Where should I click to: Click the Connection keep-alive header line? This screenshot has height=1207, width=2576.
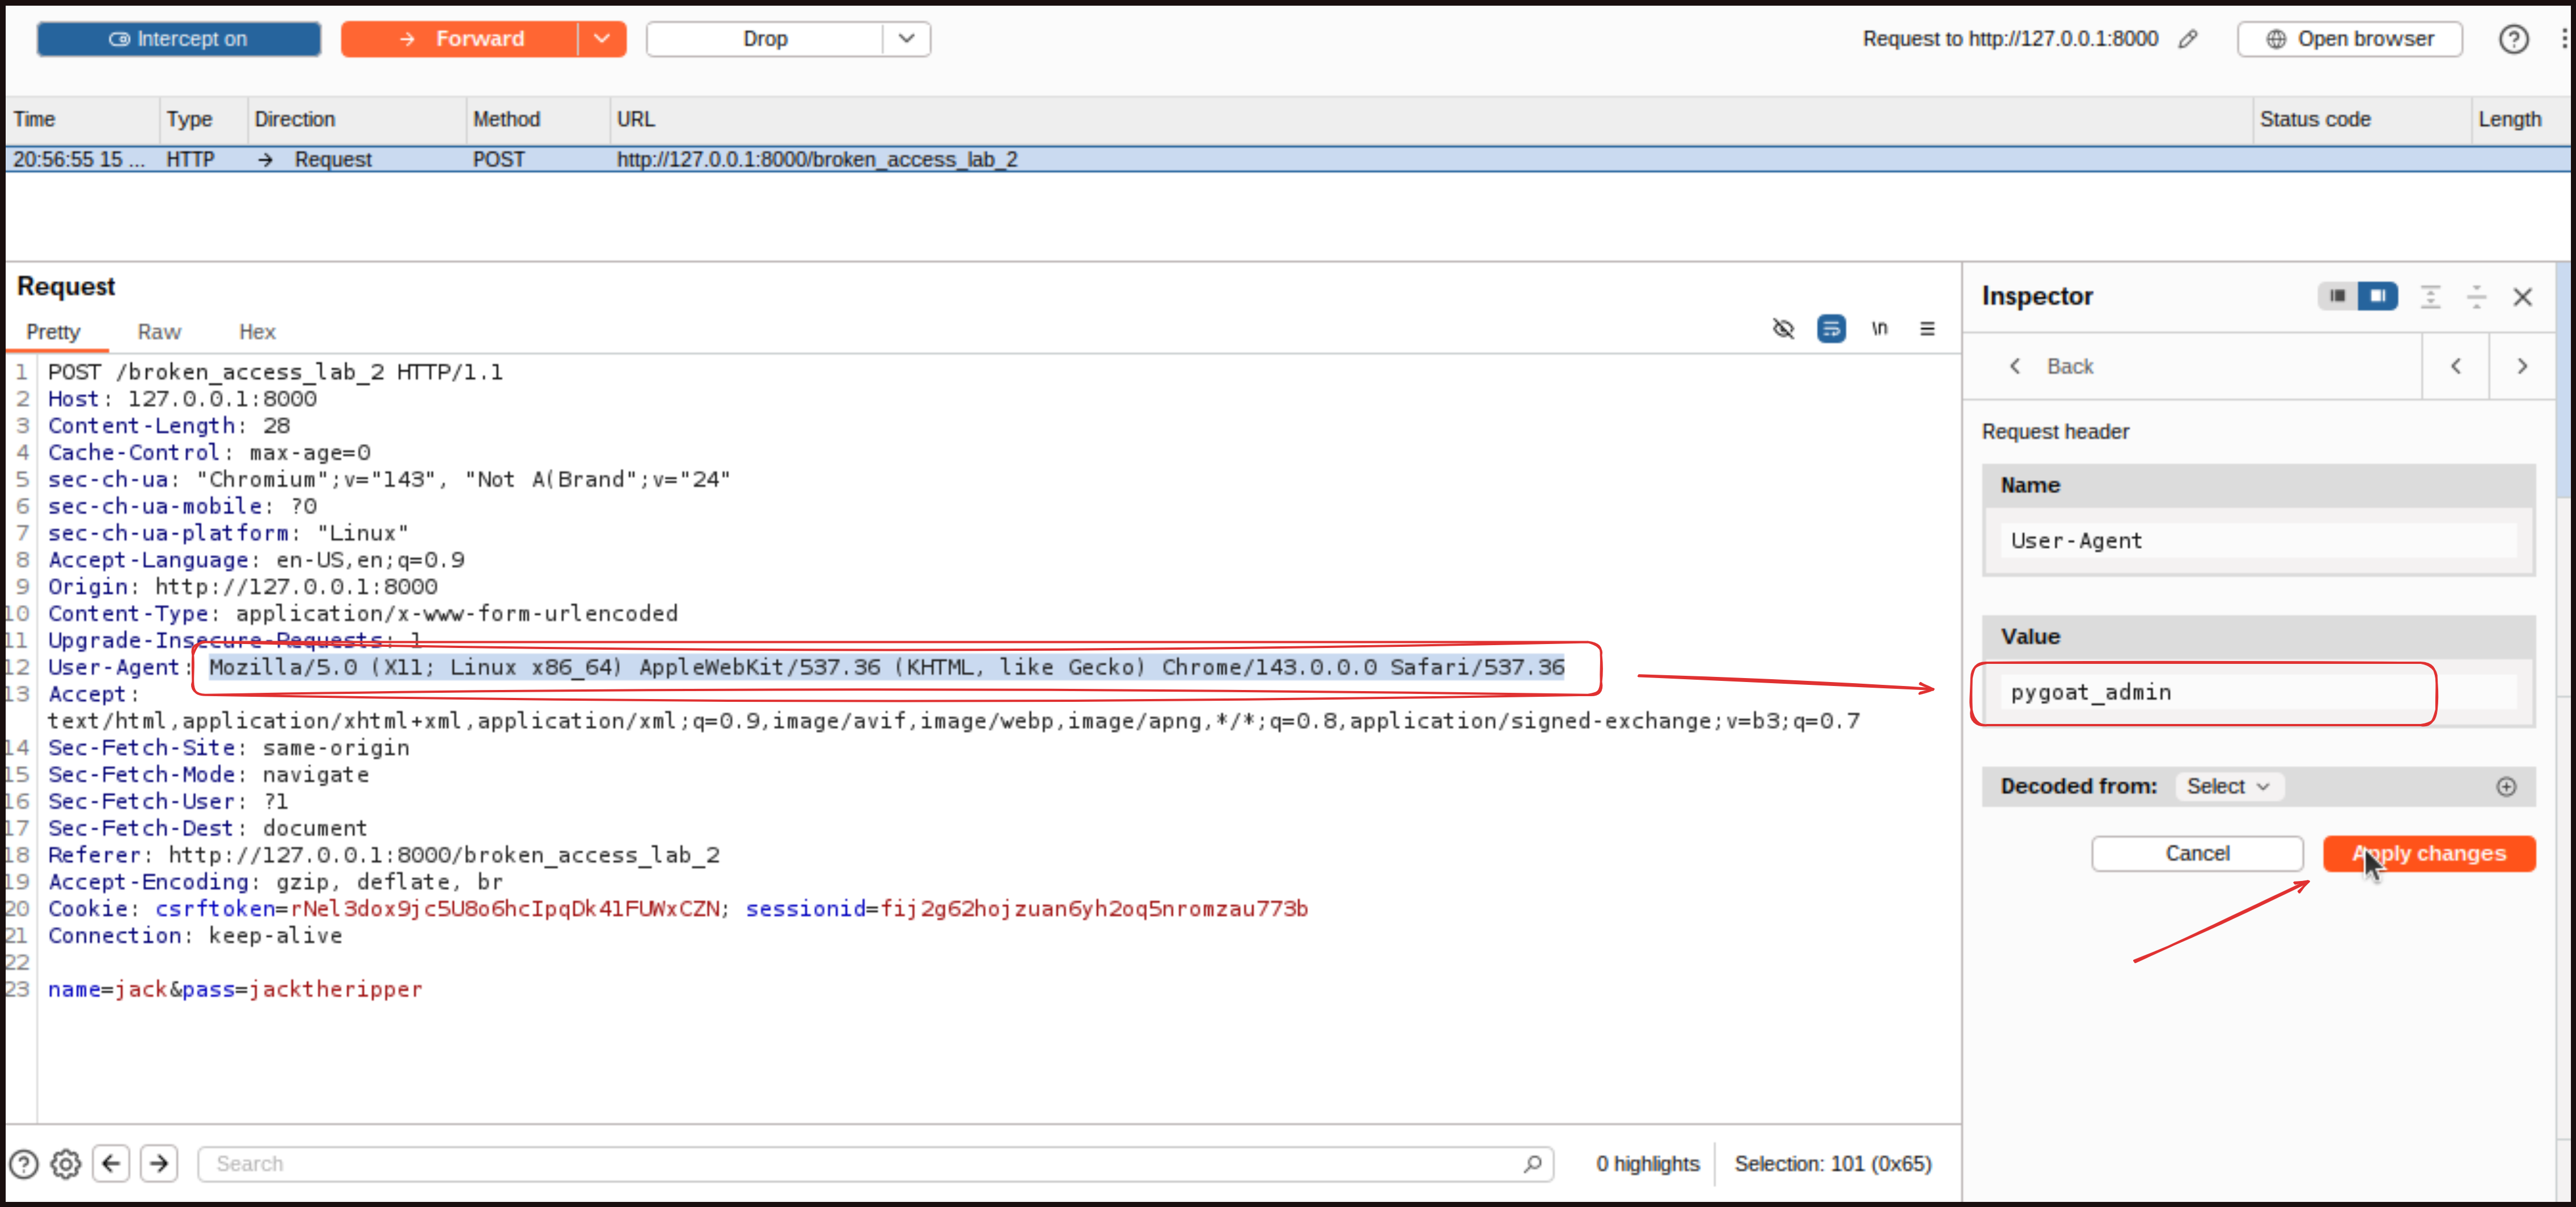(195, 936)
